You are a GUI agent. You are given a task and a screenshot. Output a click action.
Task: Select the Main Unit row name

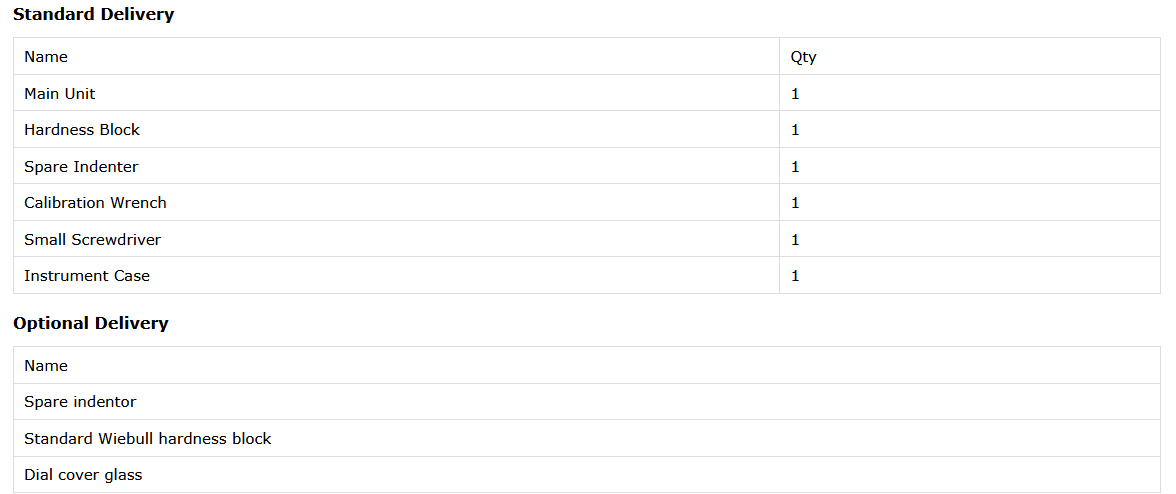tap(60, 93)
